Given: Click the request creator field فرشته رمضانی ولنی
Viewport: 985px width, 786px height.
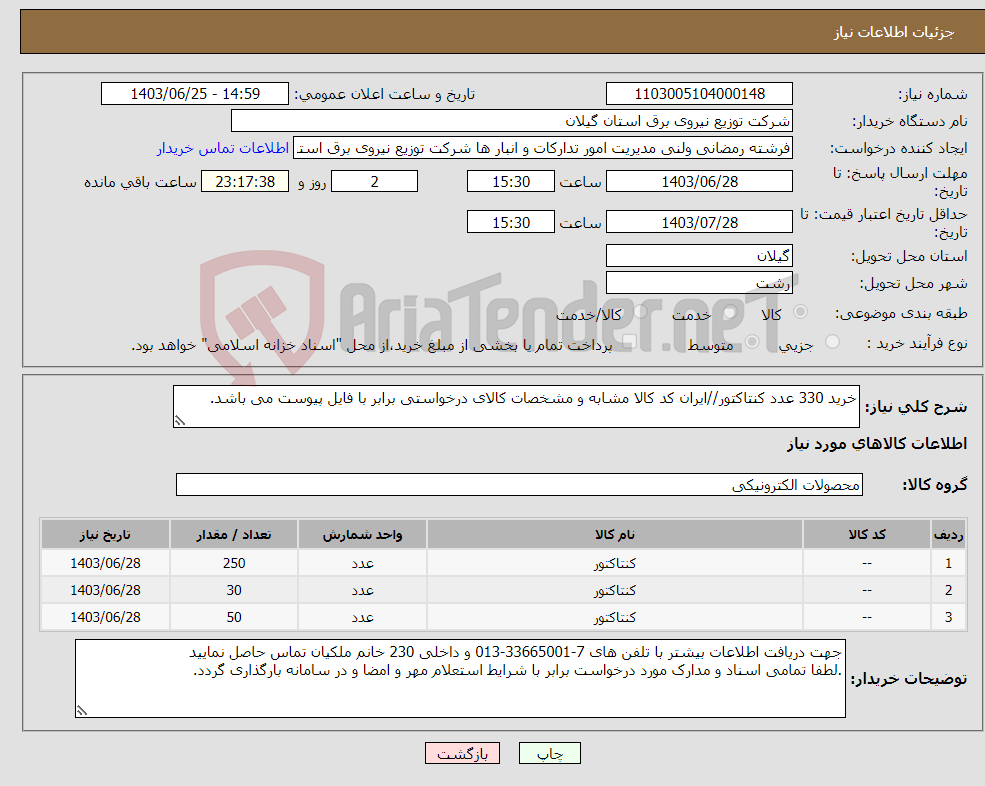Looking at the screenshot, I should pyautogui.click(x=543, y=148).
